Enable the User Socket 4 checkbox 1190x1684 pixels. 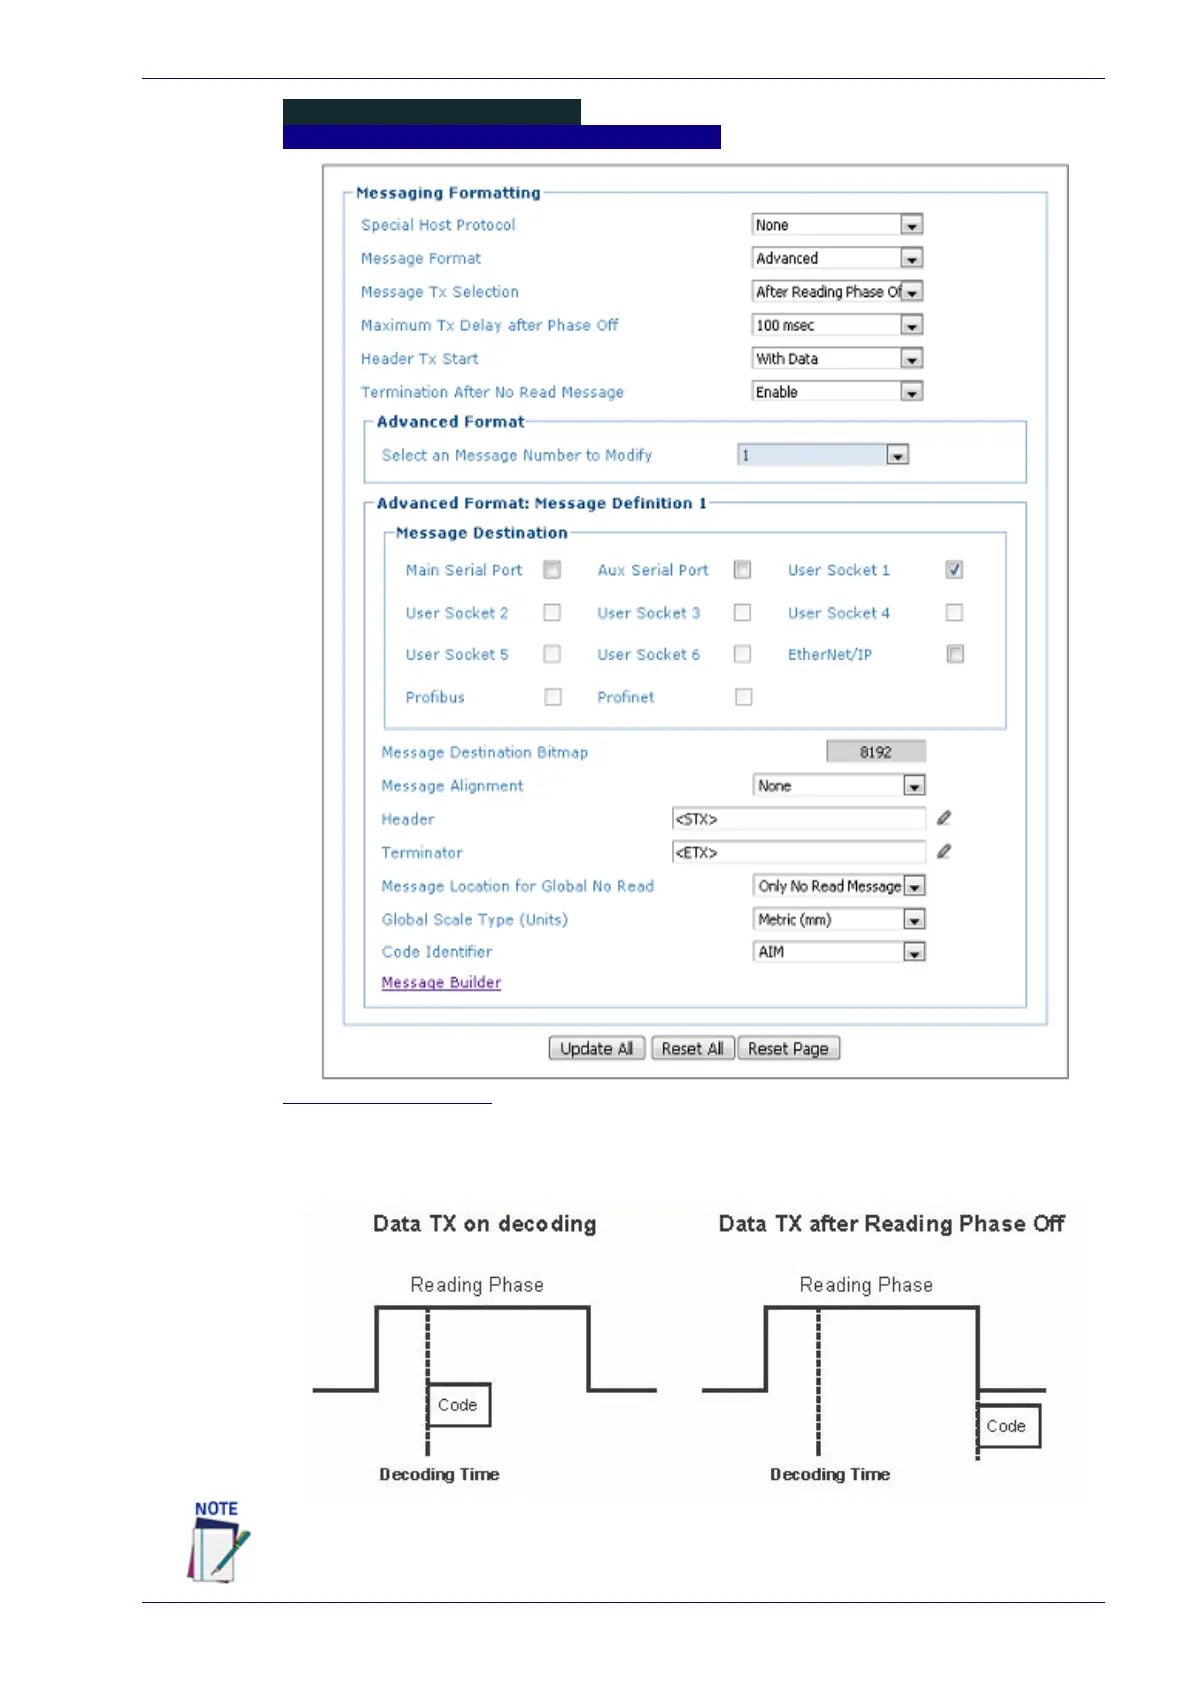click(954, 612)
